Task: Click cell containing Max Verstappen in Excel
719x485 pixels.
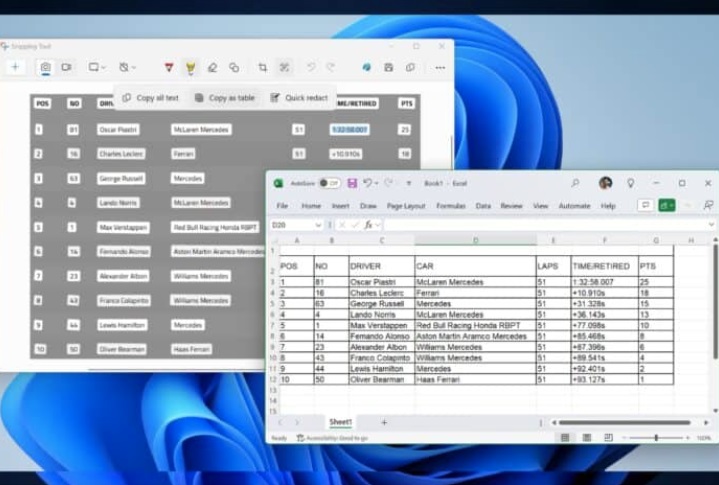Action: [382, 325]
